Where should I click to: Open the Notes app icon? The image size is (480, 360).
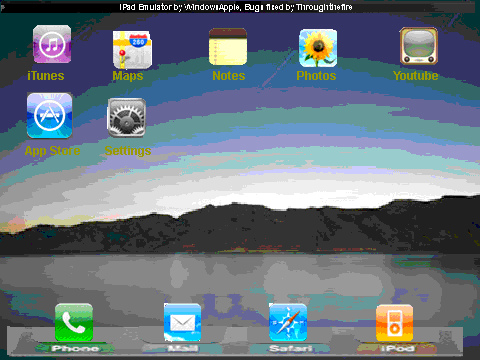(228, 47)
